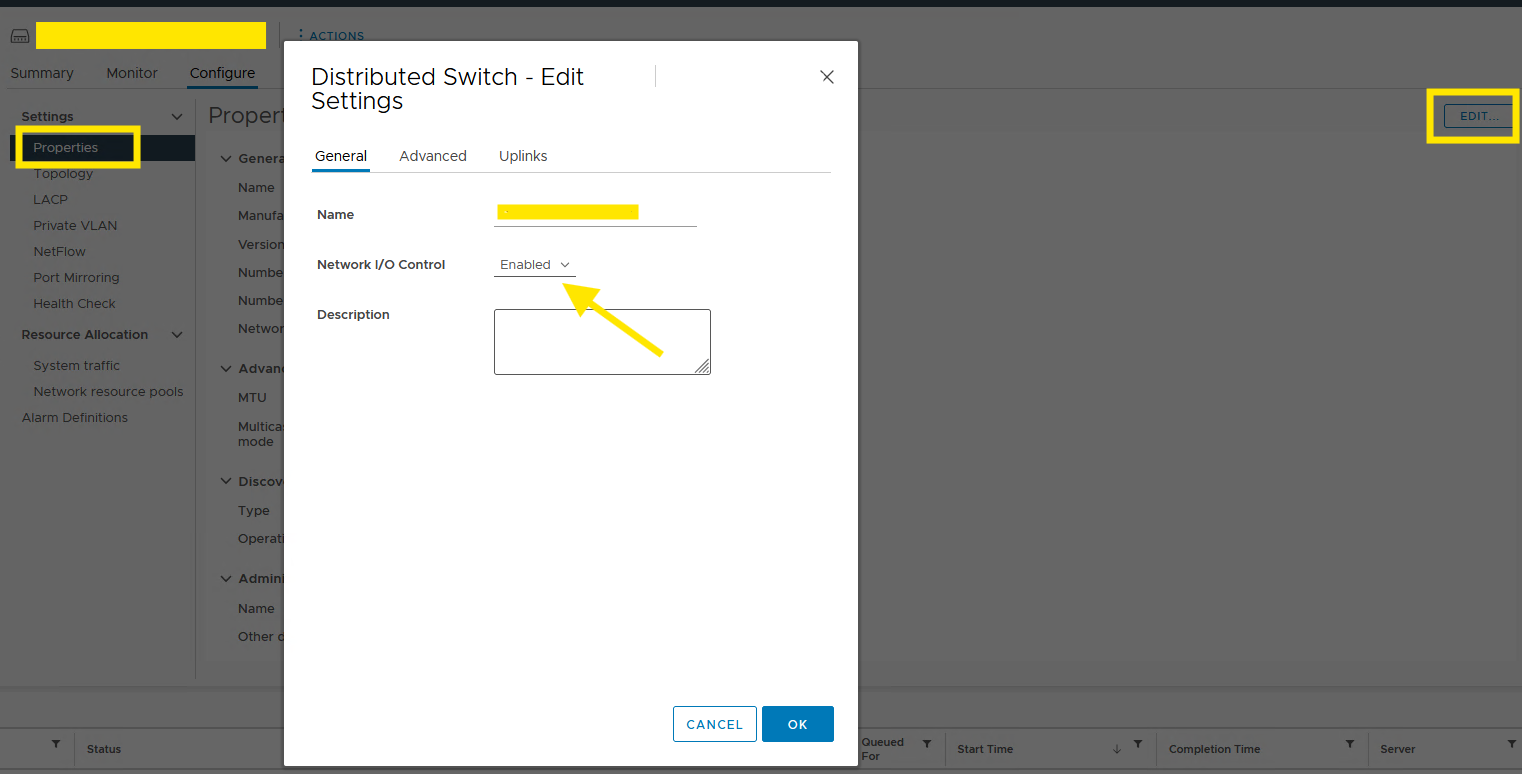The width and height of the screenshot is (1522, 774).
Task: Click inside the Description text area
Action: click(x=602, y=342)
